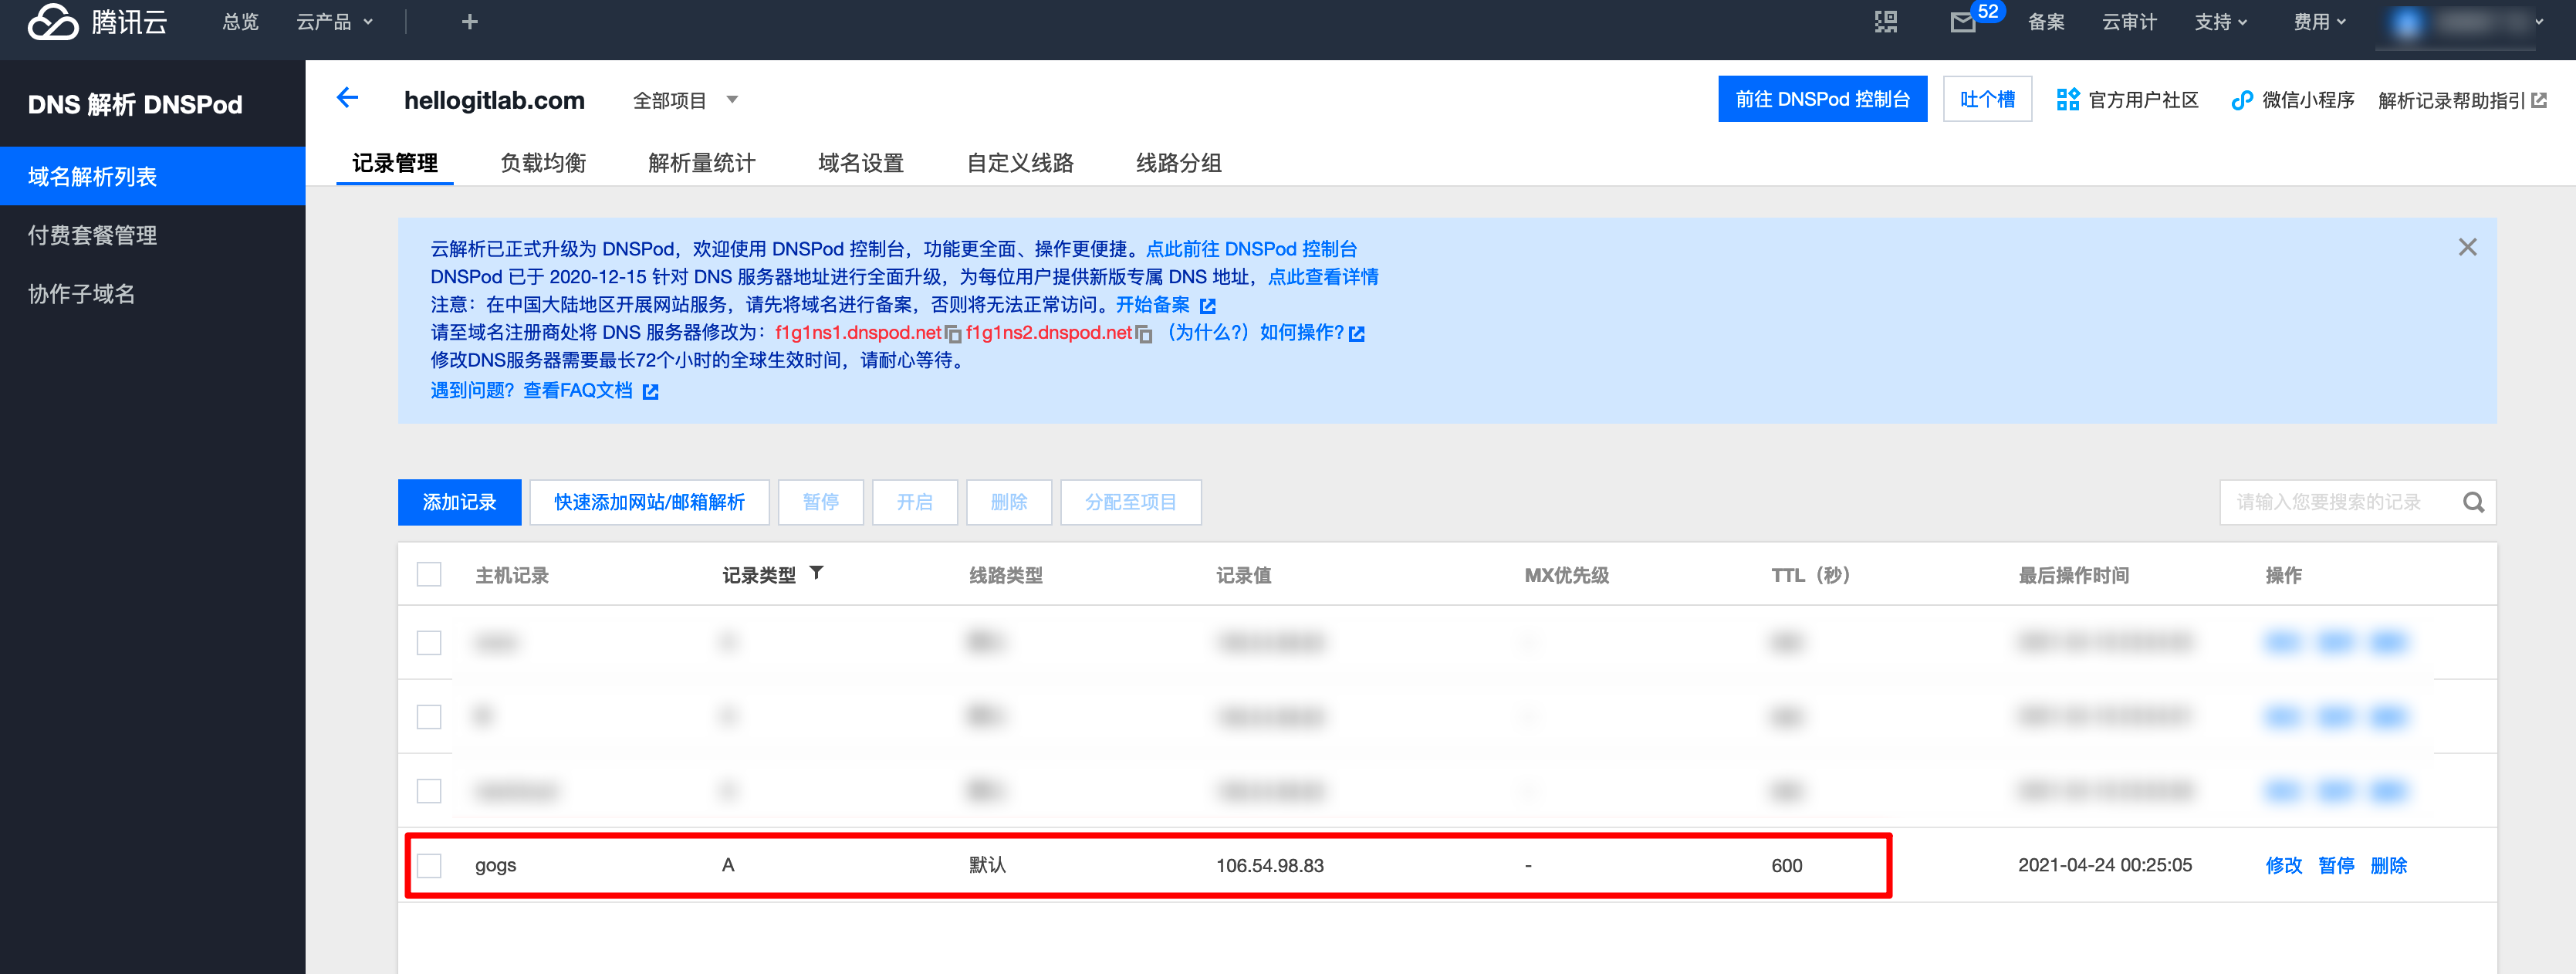Copy f1g1ns2.dnspod.net using its copy icon
This screenshot has width=2576, height=974.
1143,334
